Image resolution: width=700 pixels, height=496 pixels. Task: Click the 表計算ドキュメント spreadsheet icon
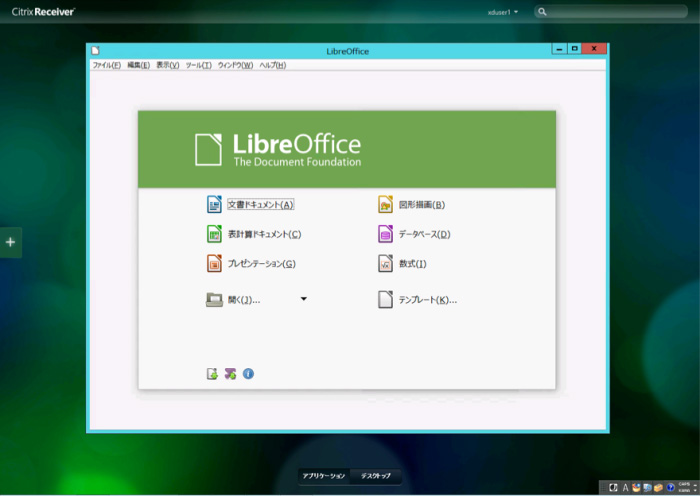[x=214, y=235]
